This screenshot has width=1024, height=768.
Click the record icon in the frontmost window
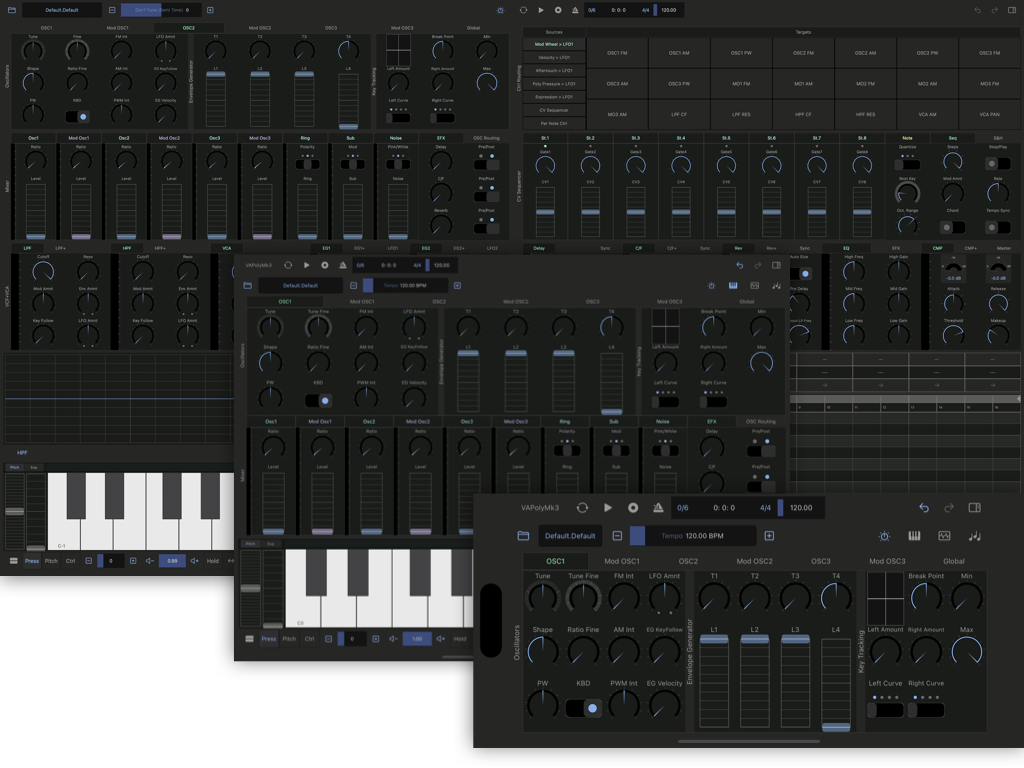click(633, 508)
